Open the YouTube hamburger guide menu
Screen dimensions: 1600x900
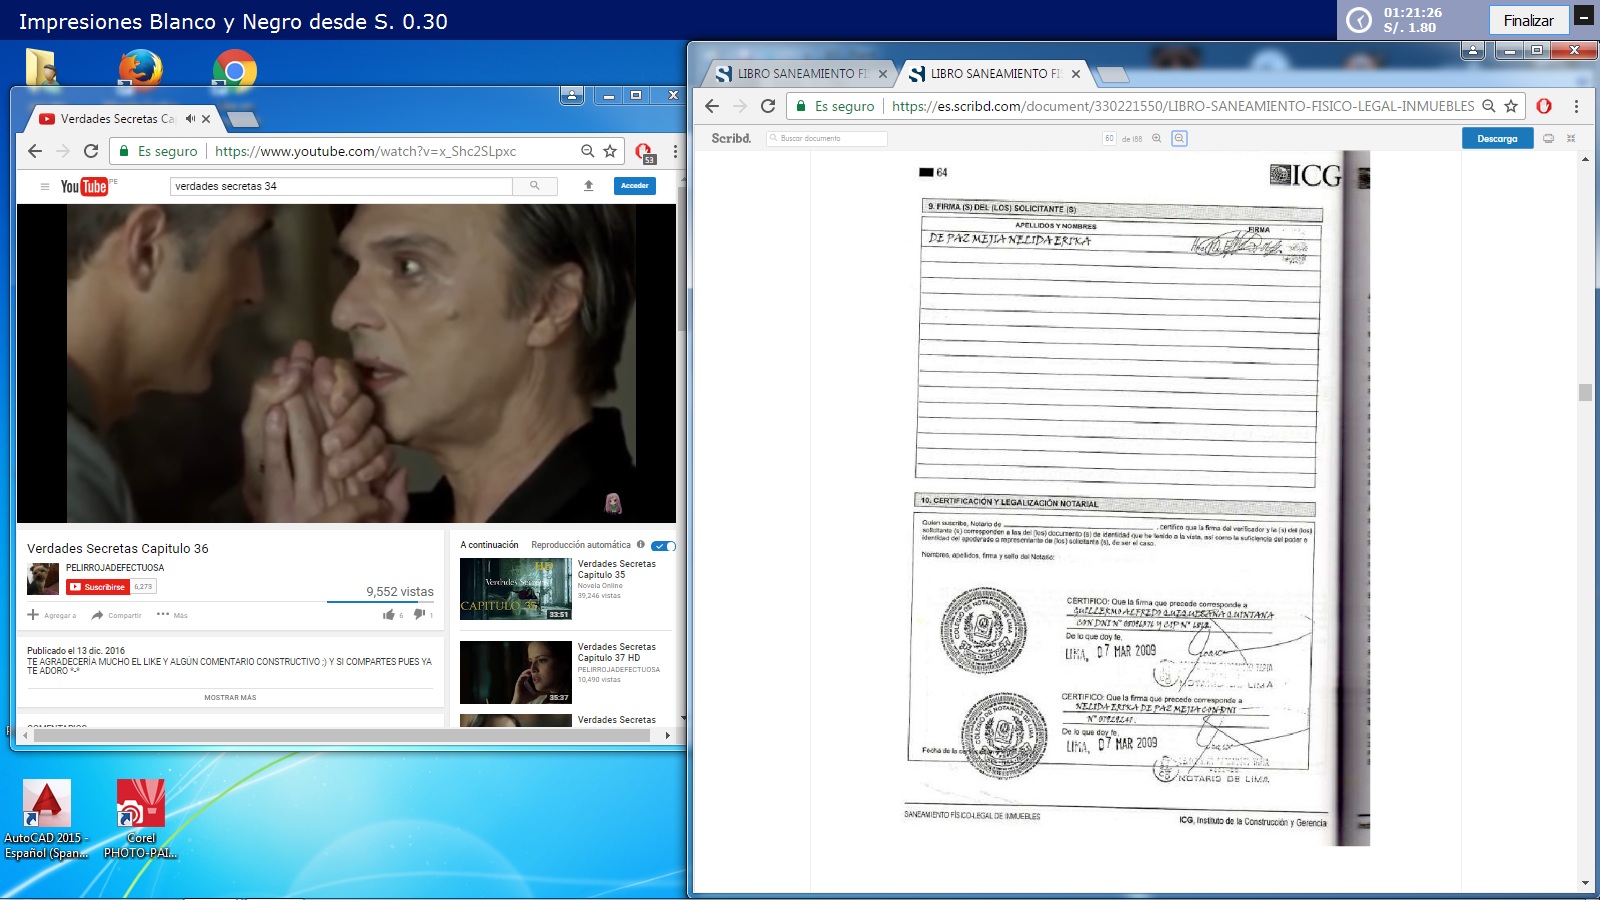pyautogui.click(x=44, y=186)
